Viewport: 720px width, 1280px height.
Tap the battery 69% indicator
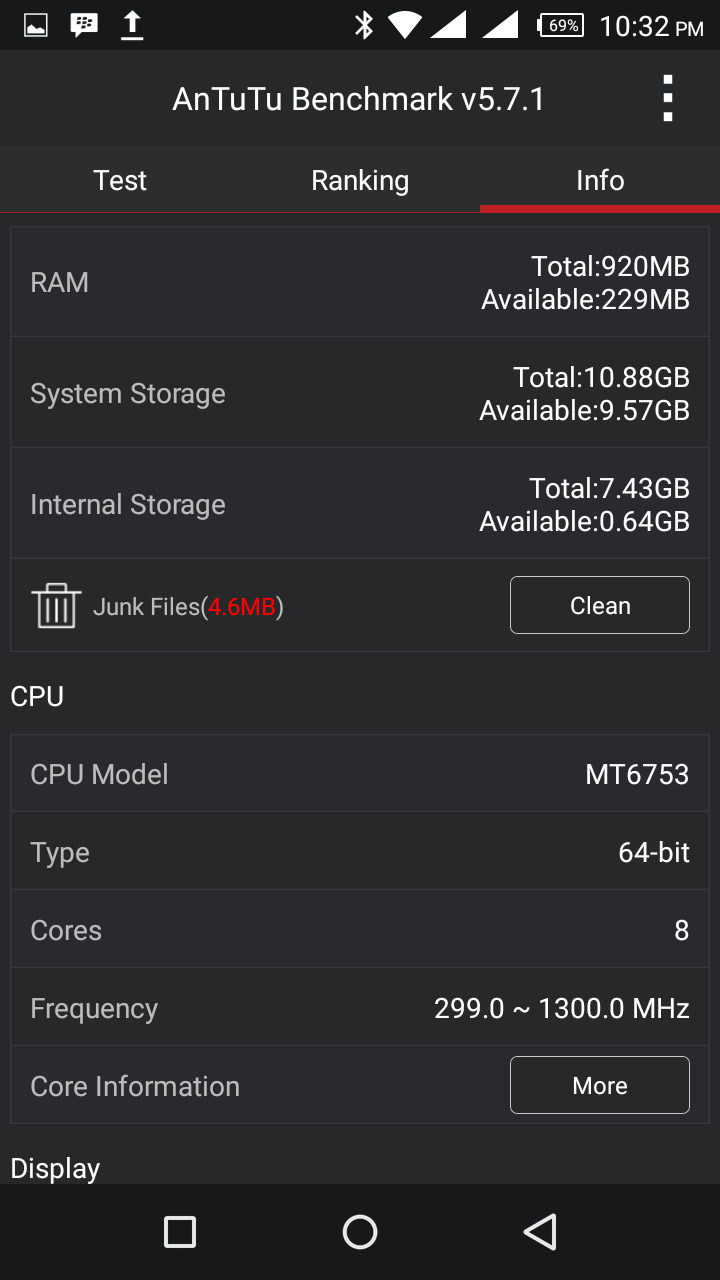point(561,25)
